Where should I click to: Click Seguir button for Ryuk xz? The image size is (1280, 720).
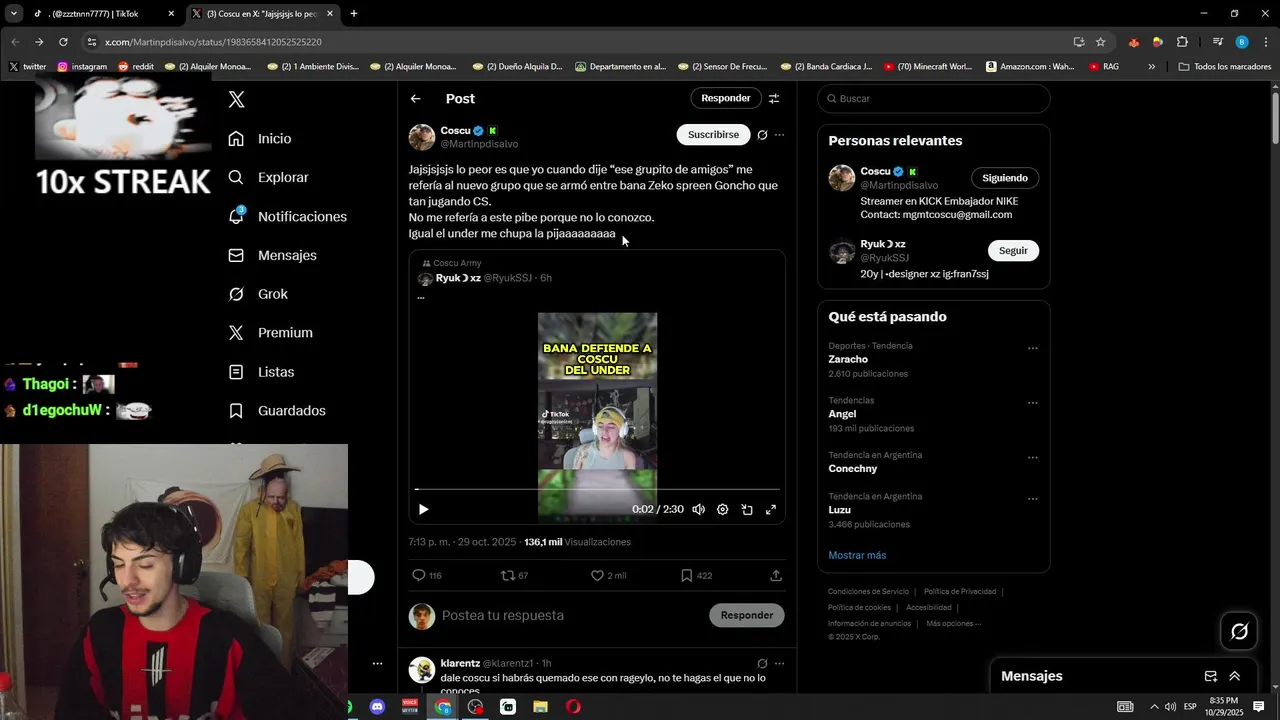[1013, 250]
